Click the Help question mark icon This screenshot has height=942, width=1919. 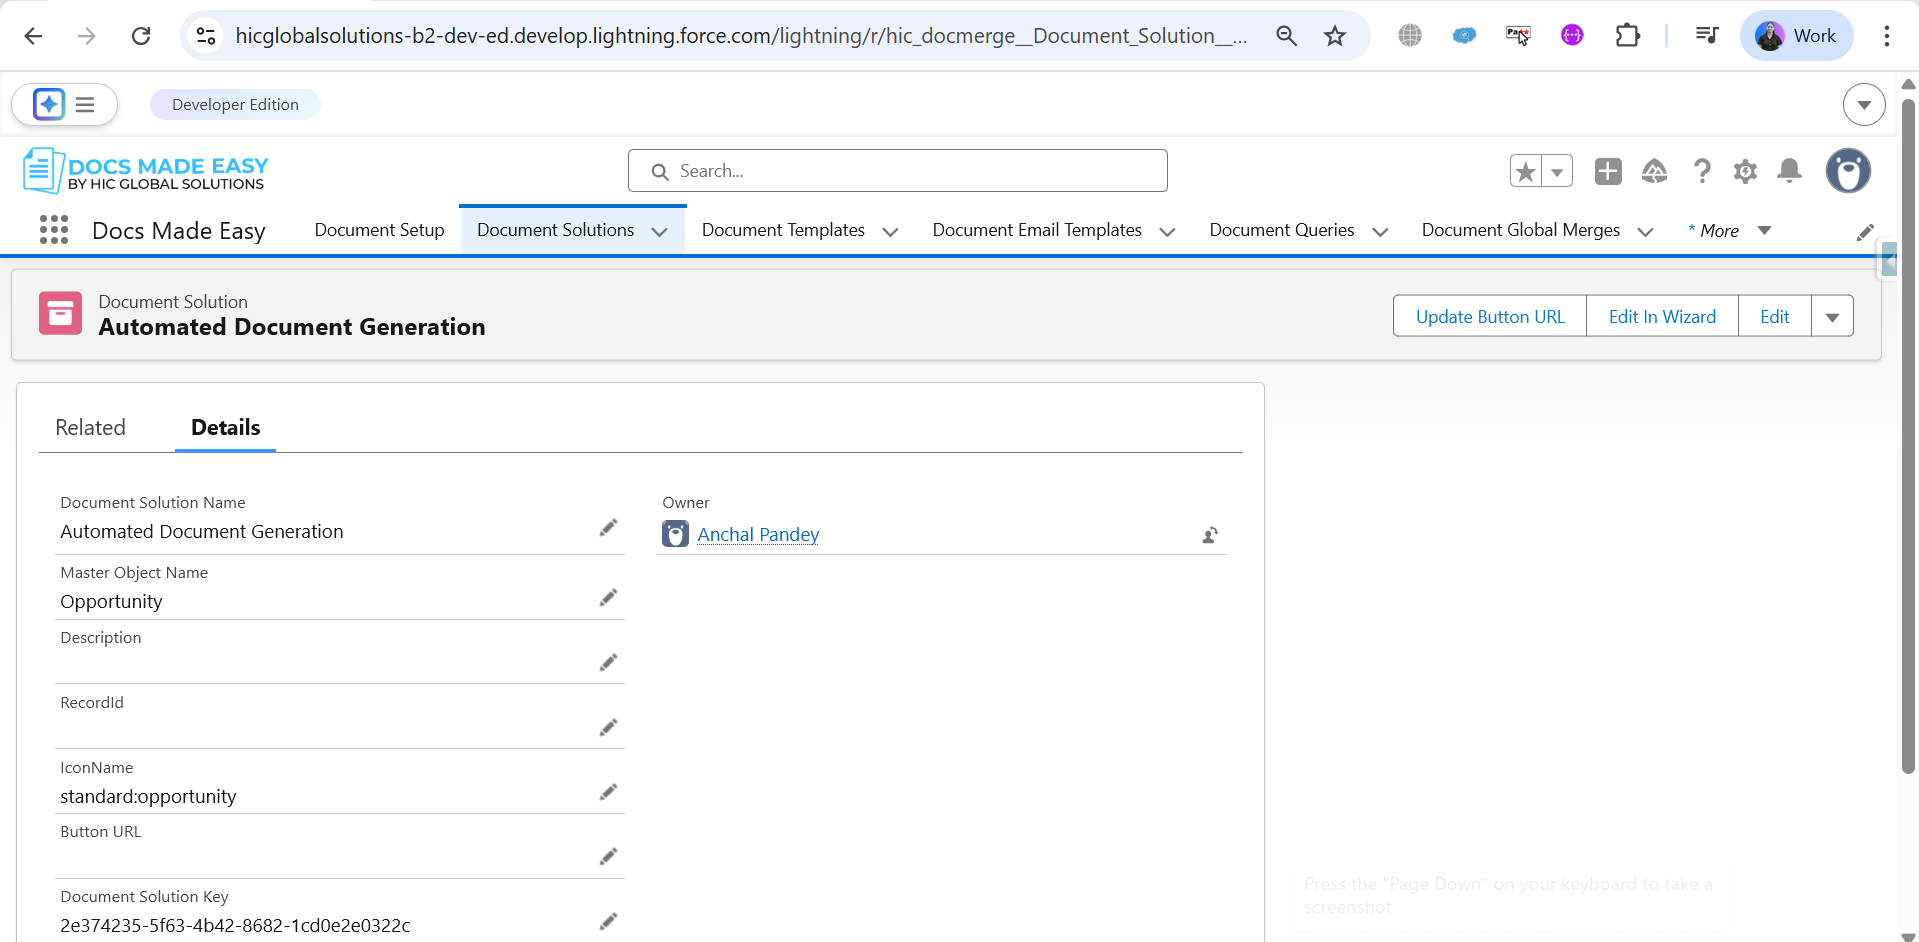pos(1701,171)
